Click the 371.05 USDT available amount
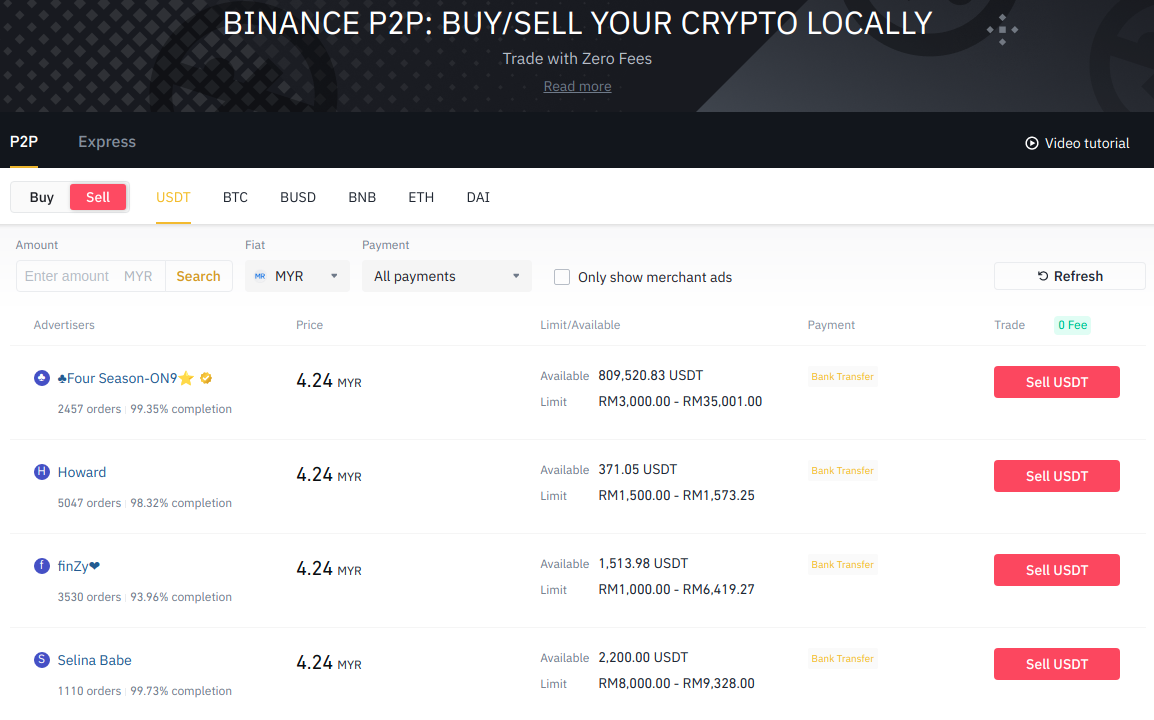This screenshot has width=1154, height=720. pyautogui.click(x=637, y=470)
